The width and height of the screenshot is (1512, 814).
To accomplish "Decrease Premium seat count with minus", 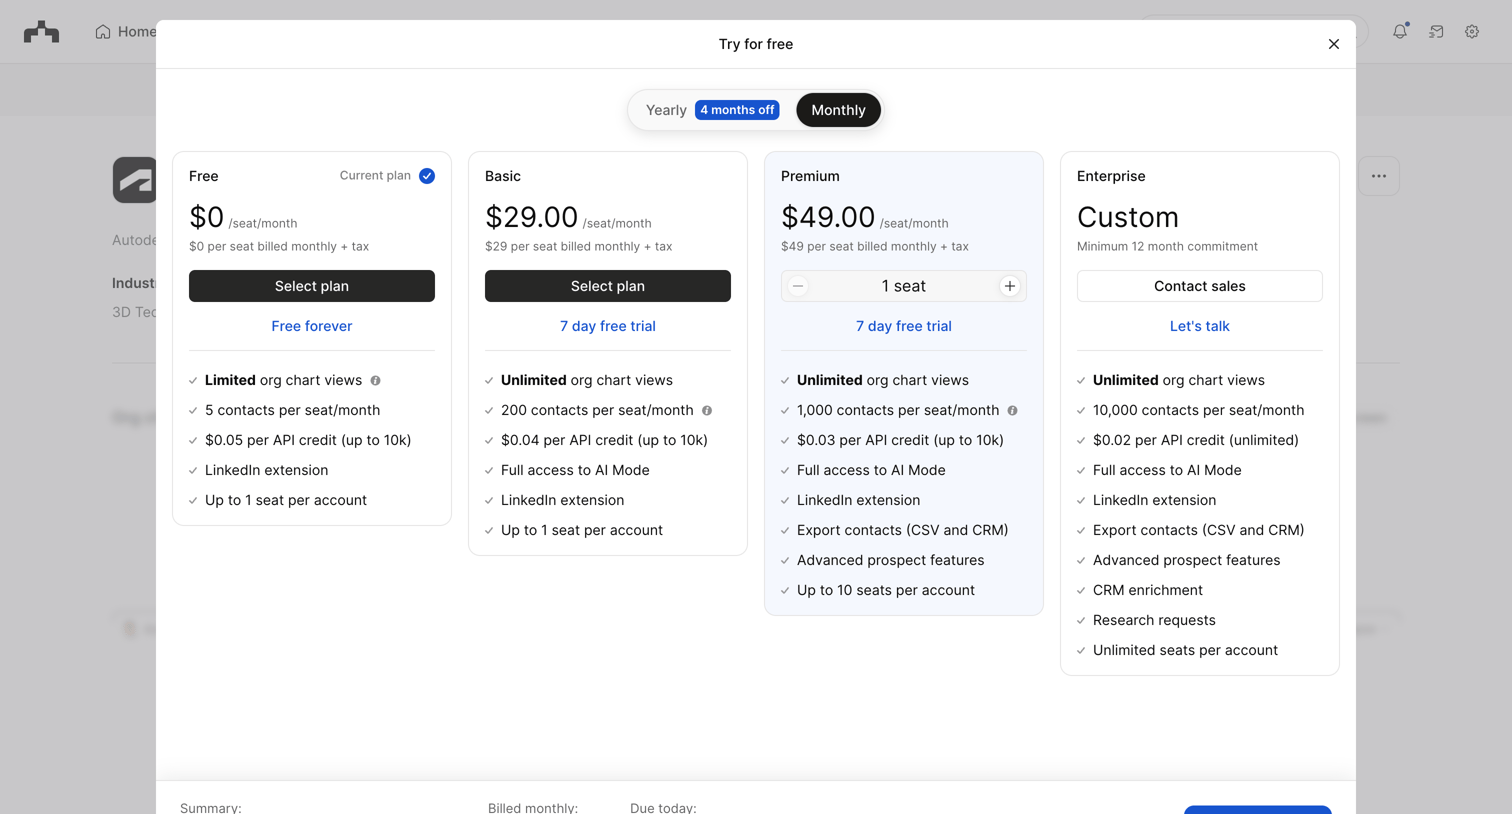I will pos(798,286).
